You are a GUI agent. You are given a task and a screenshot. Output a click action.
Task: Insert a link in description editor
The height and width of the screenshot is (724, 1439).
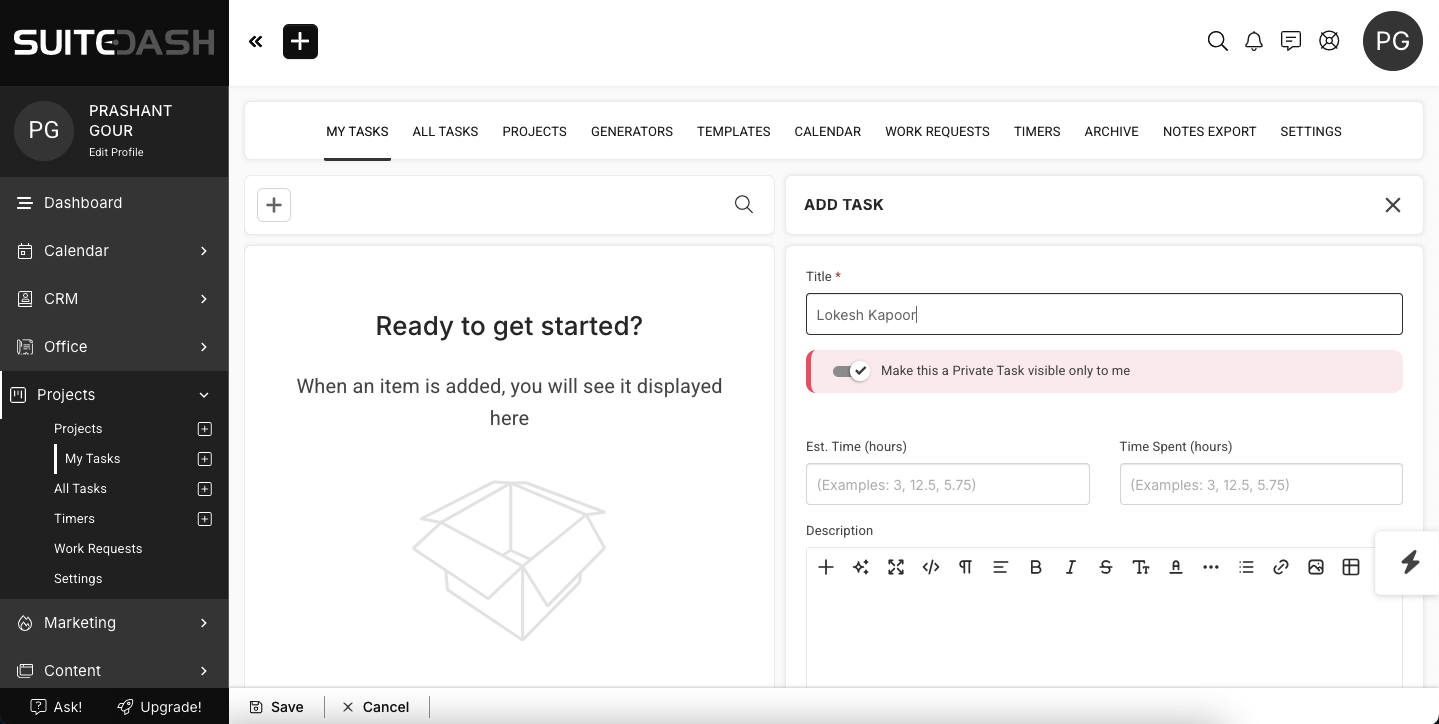pos(1281,567)
